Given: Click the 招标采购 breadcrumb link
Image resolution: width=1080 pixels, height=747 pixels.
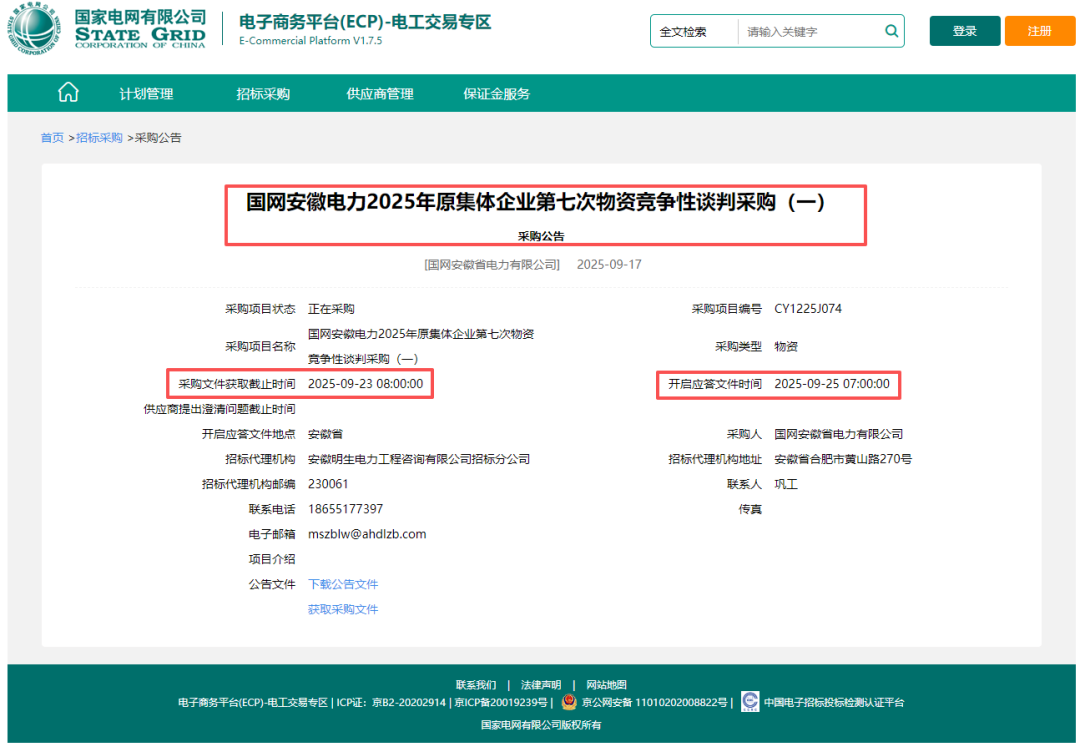Looking at the screenshot, I should coord(99,137).
